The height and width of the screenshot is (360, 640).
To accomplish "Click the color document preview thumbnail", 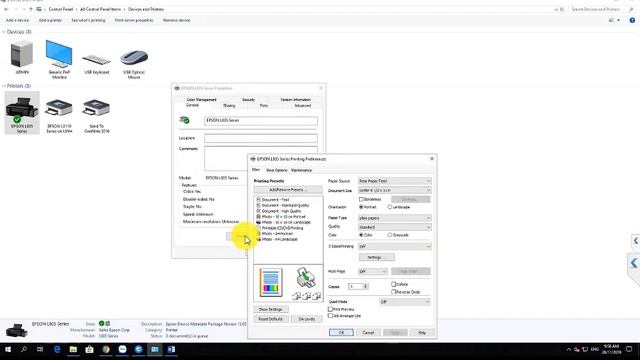I will coord(271,282).
